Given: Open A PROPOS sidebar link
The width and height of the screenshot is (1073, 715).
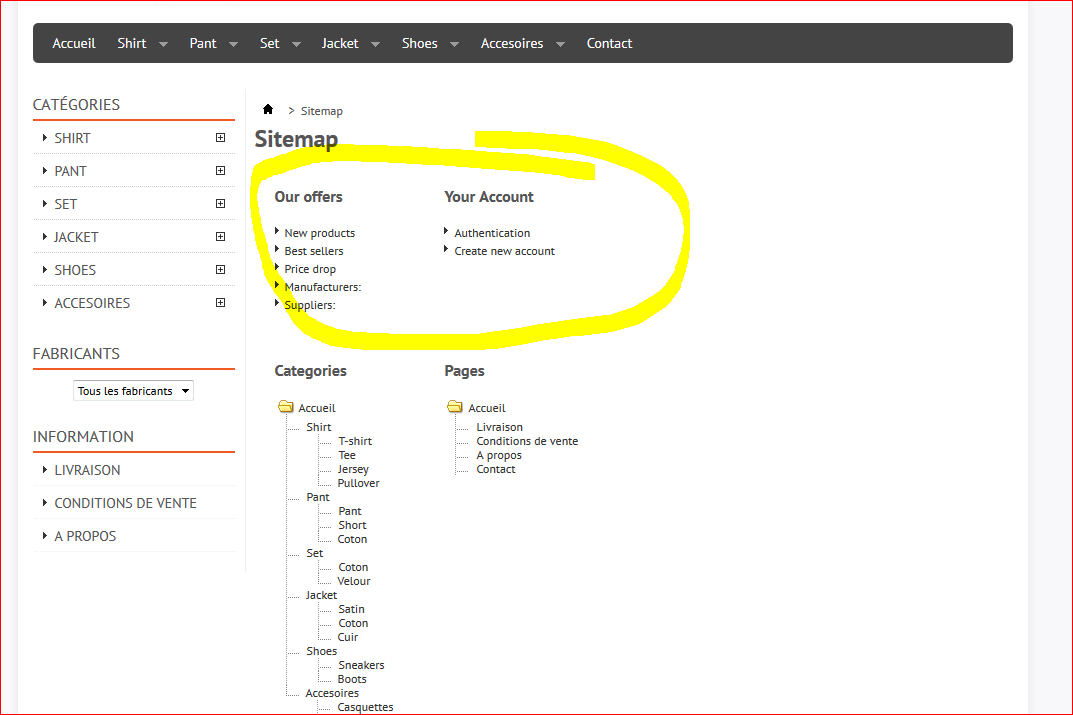Looking at the screenshot, I should (86, 536).
